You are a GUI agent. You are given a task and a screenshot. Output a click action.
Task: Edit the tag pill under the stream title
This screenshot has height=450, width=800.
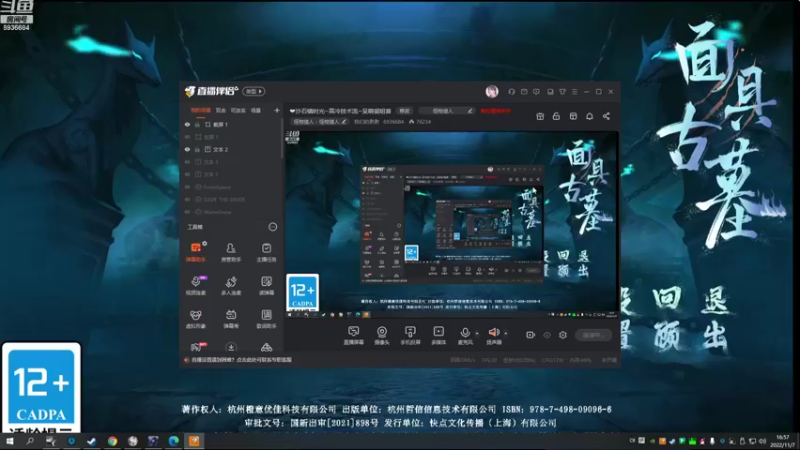pyautogui.click(x=320, y=121)
